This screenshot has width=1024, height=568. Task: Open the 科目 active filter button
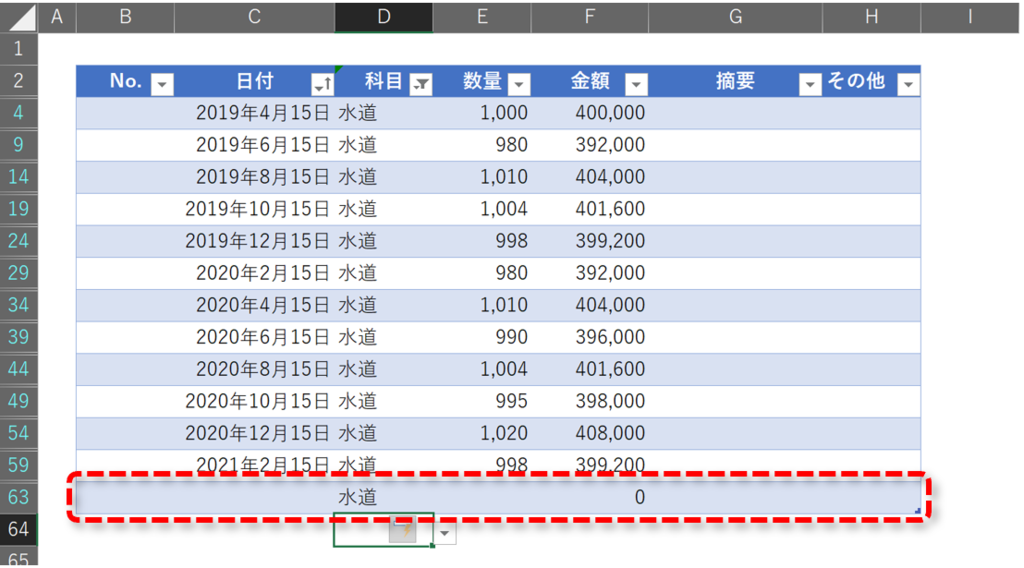click(x=421, y=84)
